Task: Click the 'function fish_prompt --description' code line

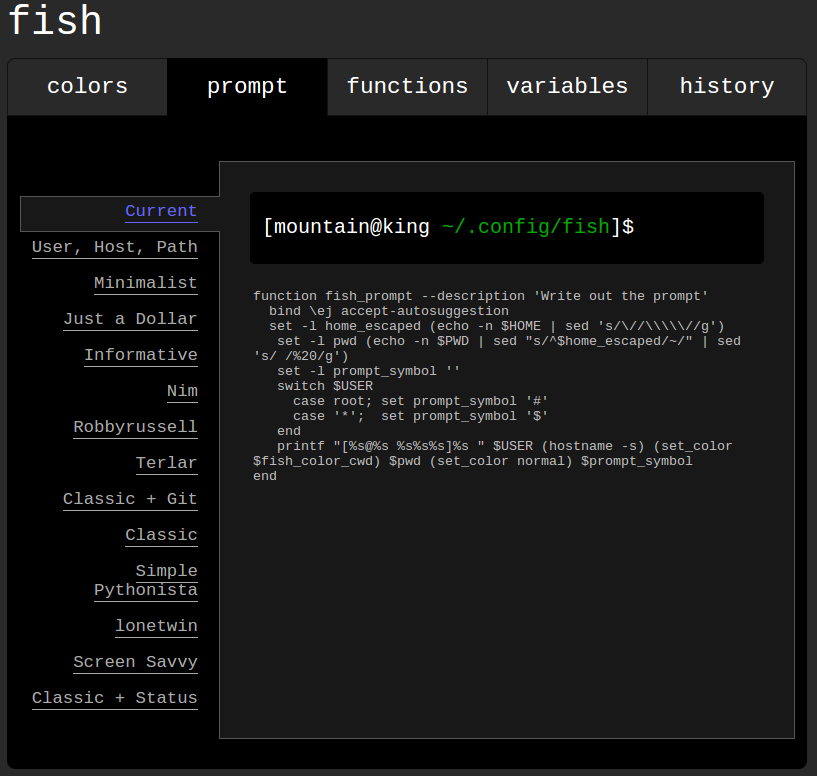Action: (x=480, y=296)
